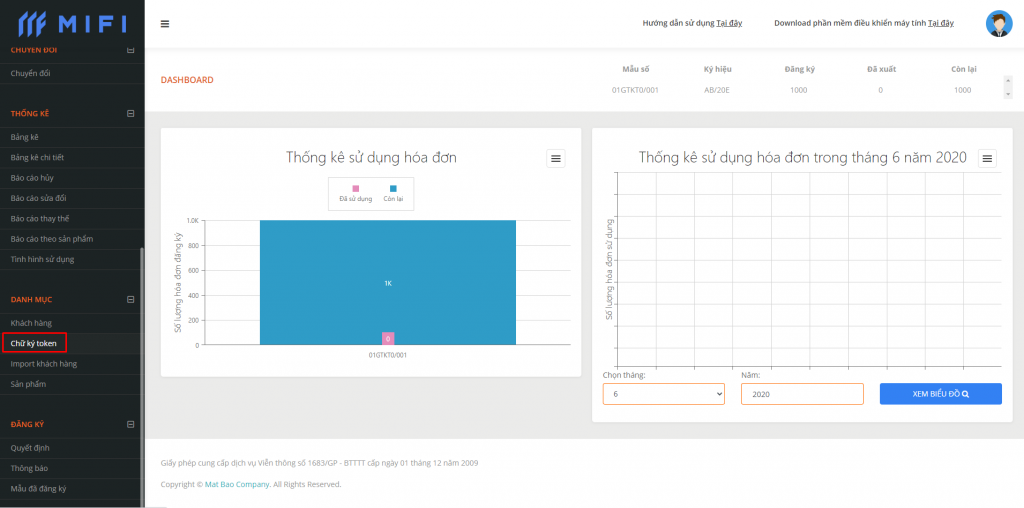Open monthly chart's hamburger export menu

pos(987,158)
